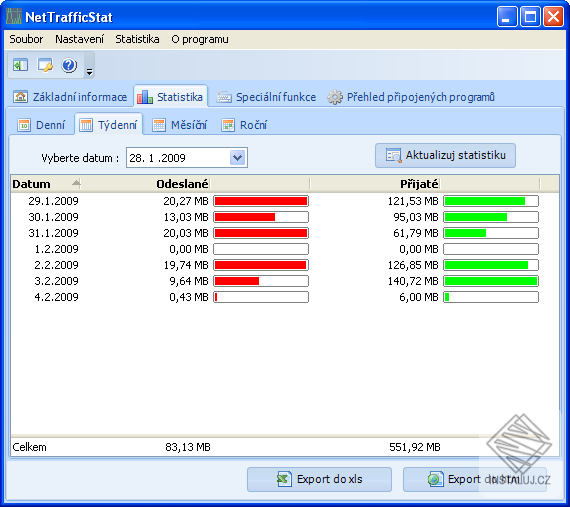The width and height of the screenshot is (570, 507).
Task: Open the Statistika menu
Action: (x=137, y=39)
